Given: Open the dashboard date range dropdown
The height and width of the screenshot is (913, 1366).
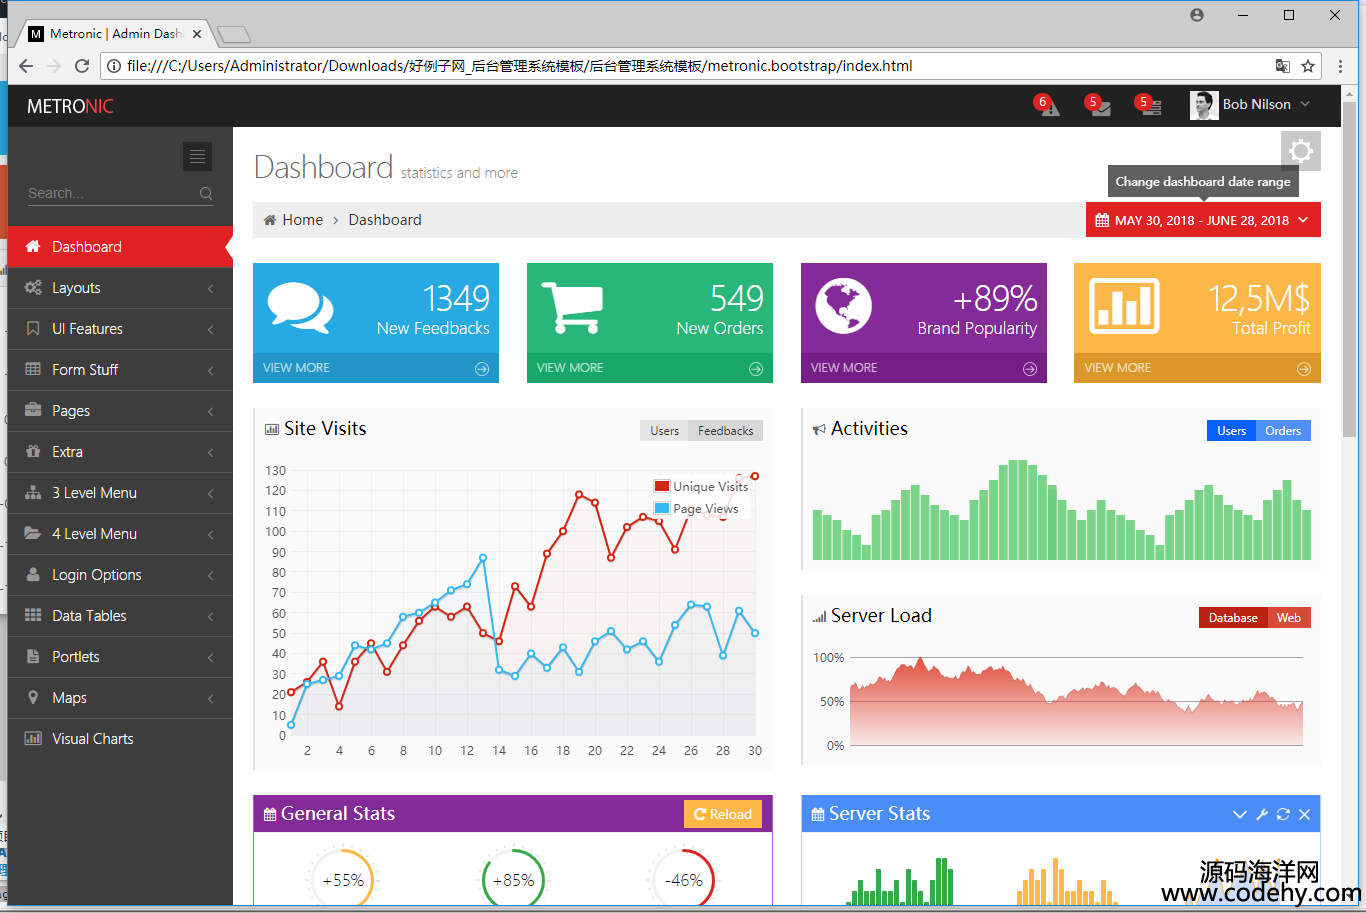Looking at the screenshot, I should pos(1203,220).
